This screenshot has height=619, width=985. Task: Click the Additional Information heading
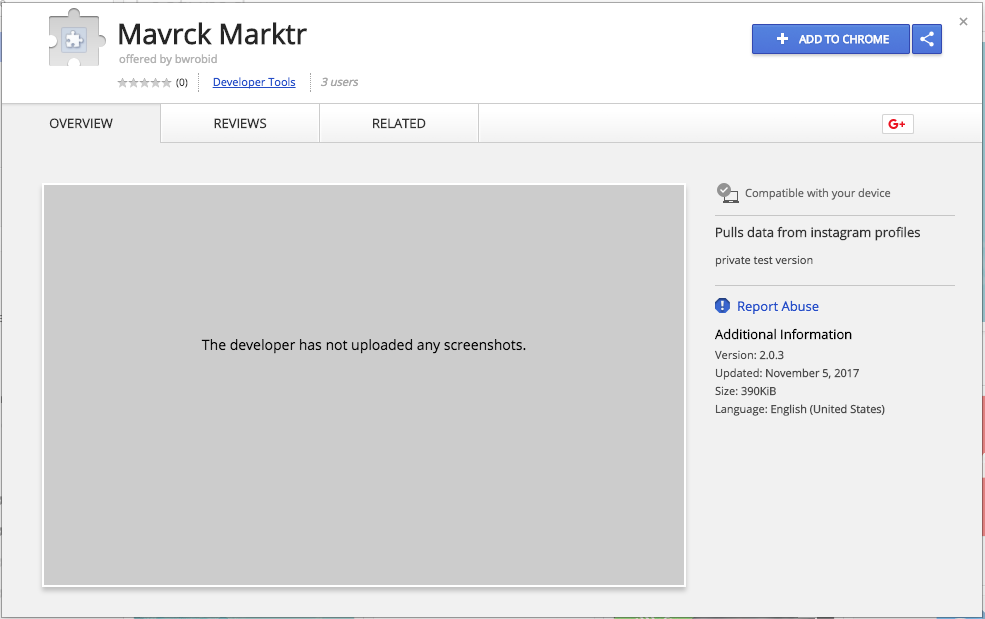click(x=783, y=334)
